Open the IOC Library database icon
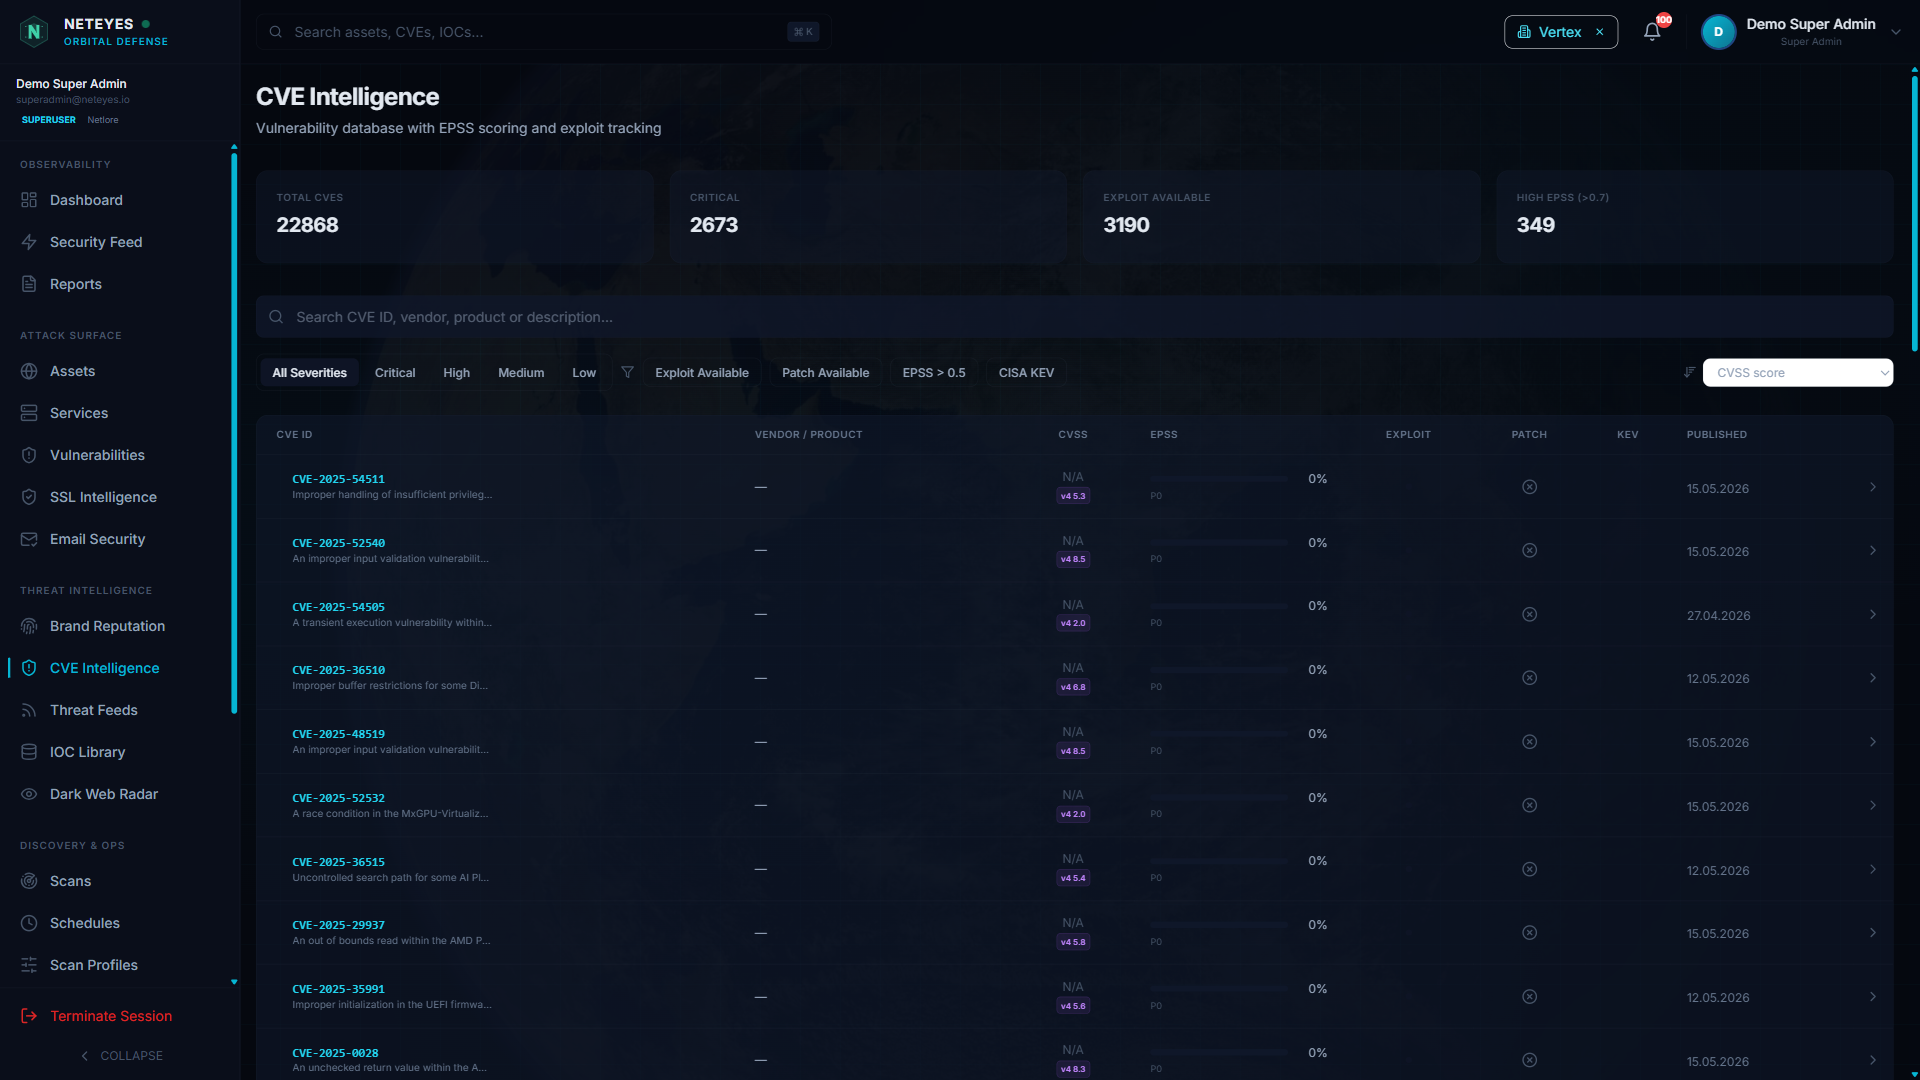 [x=29, y=752]
